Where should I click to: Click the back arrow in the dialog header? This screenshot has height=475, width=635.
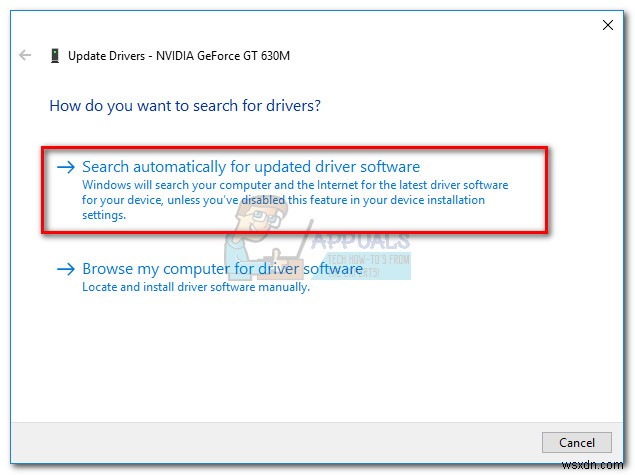25,55
